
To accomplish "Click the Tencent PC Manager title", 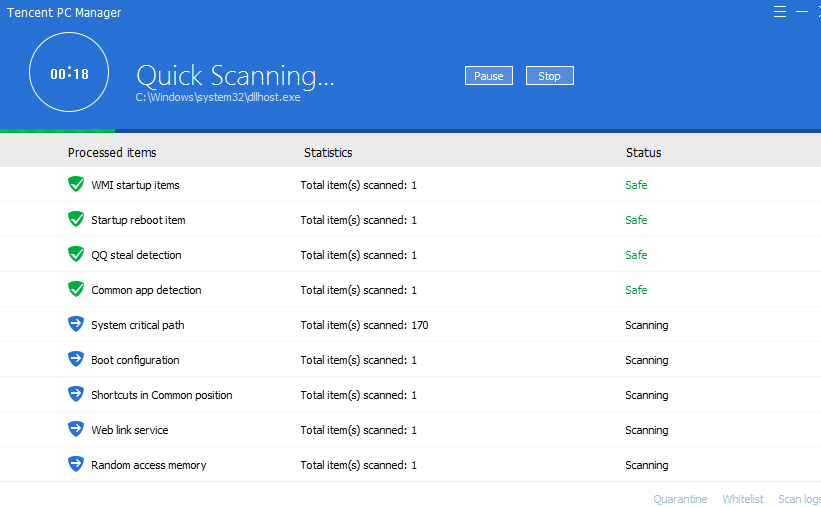I will (x=64, y=13).
